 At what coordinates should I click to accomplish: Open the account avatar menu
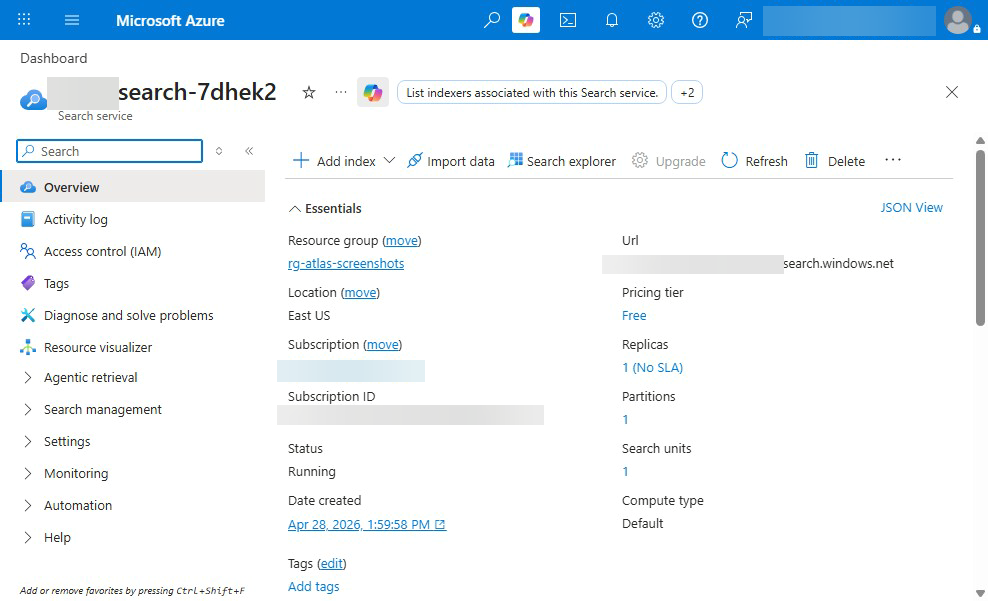point(958,20)
